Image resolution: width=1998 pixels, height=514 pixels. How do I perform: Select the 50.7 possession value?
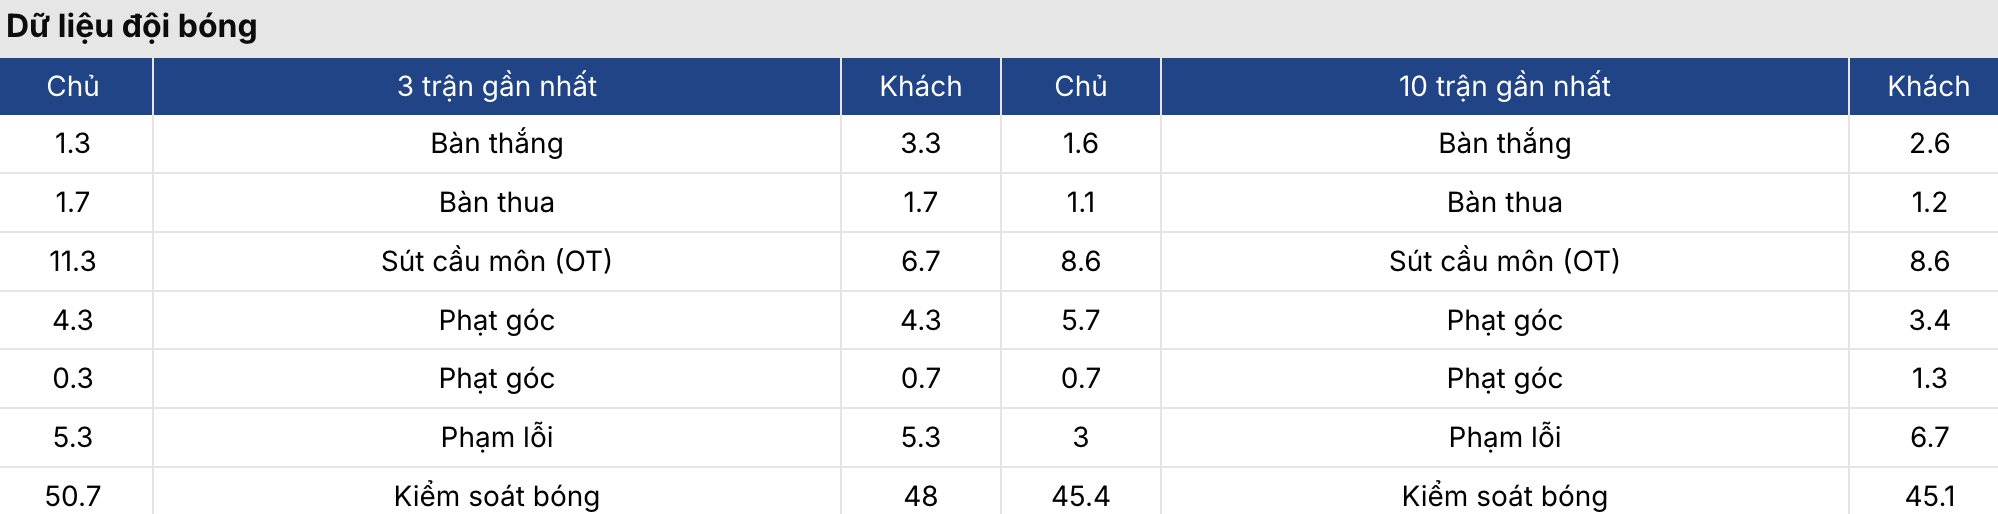click(73, 495)
